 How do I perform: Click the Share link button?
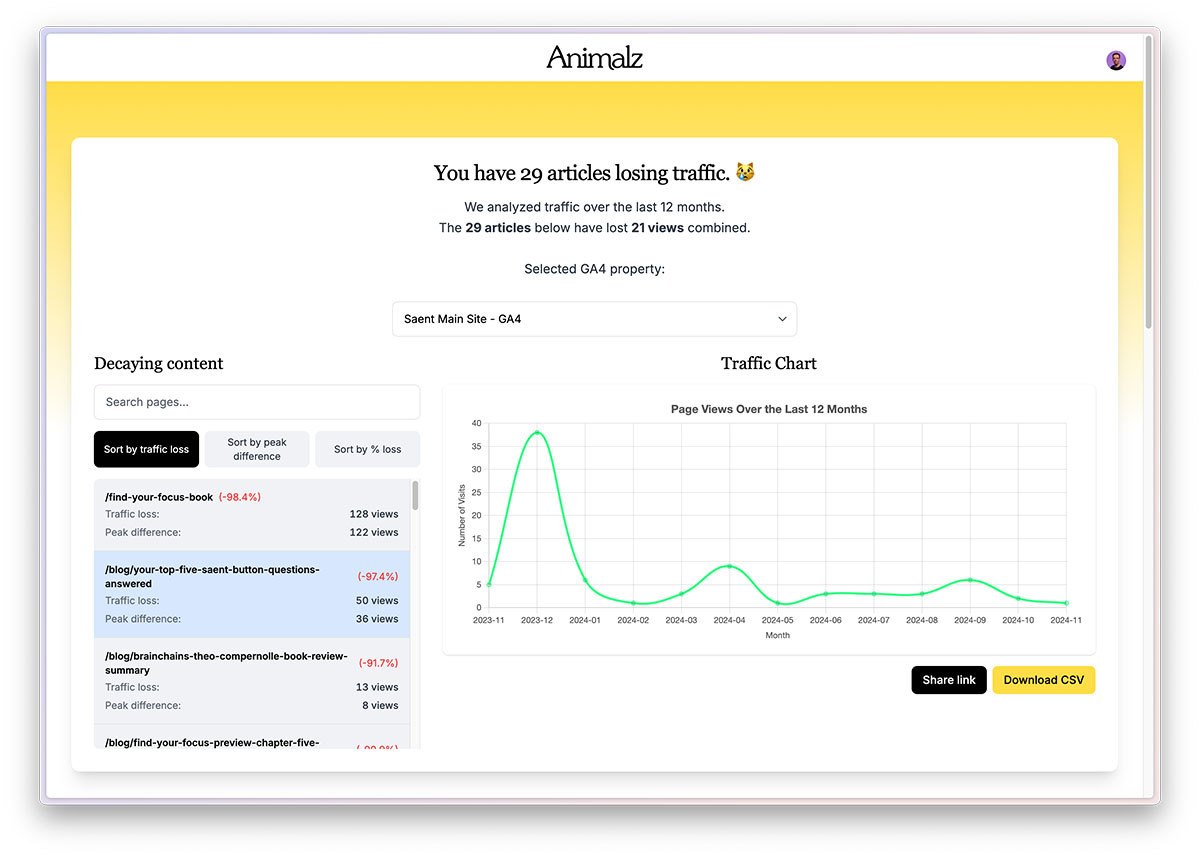pyautogui.click(x=949, y=680)
